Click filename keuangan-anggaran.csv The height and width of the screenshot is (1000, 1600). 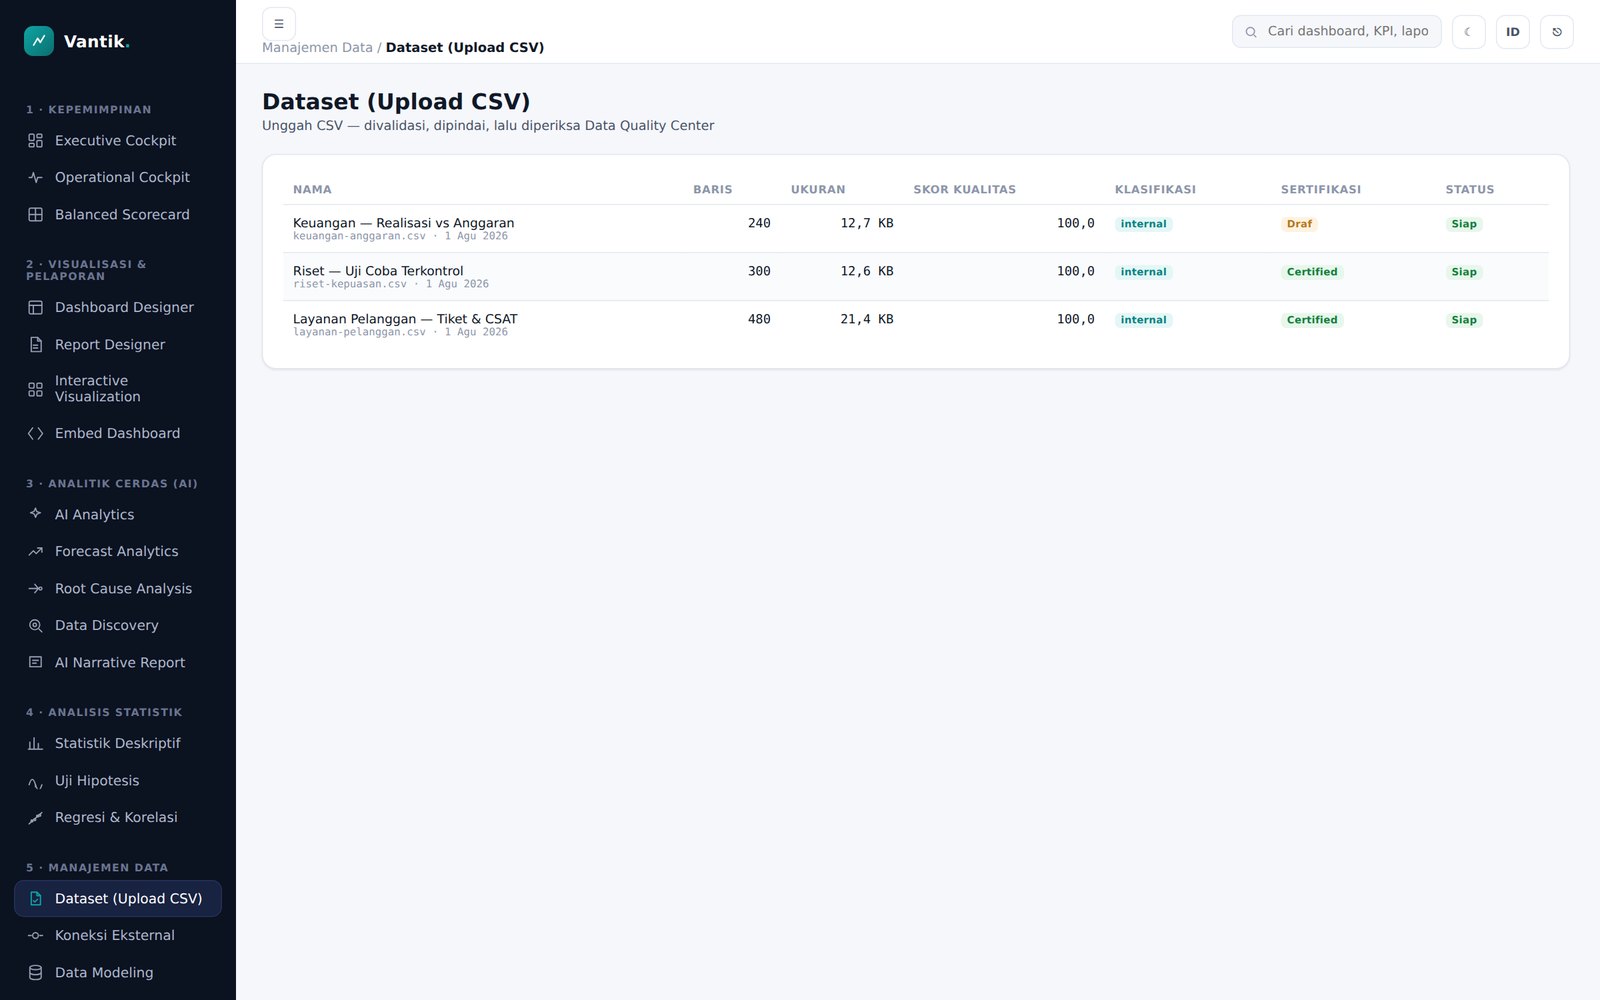point(359,237)
